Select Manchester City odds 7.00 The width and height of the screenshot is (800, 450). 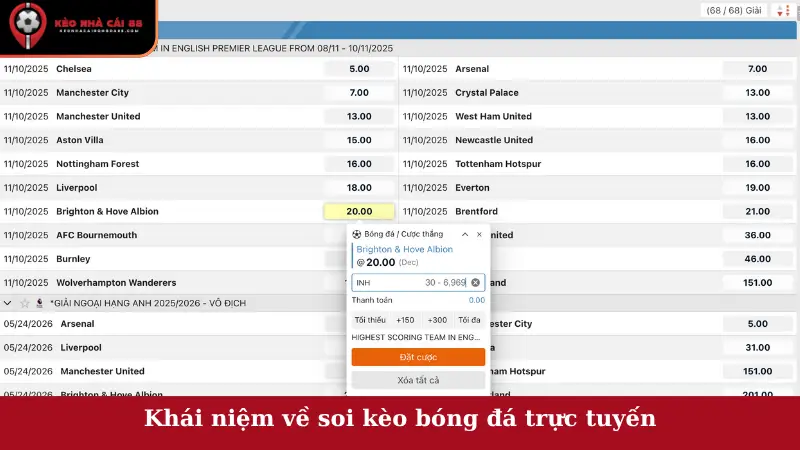(x=359, y=92)
